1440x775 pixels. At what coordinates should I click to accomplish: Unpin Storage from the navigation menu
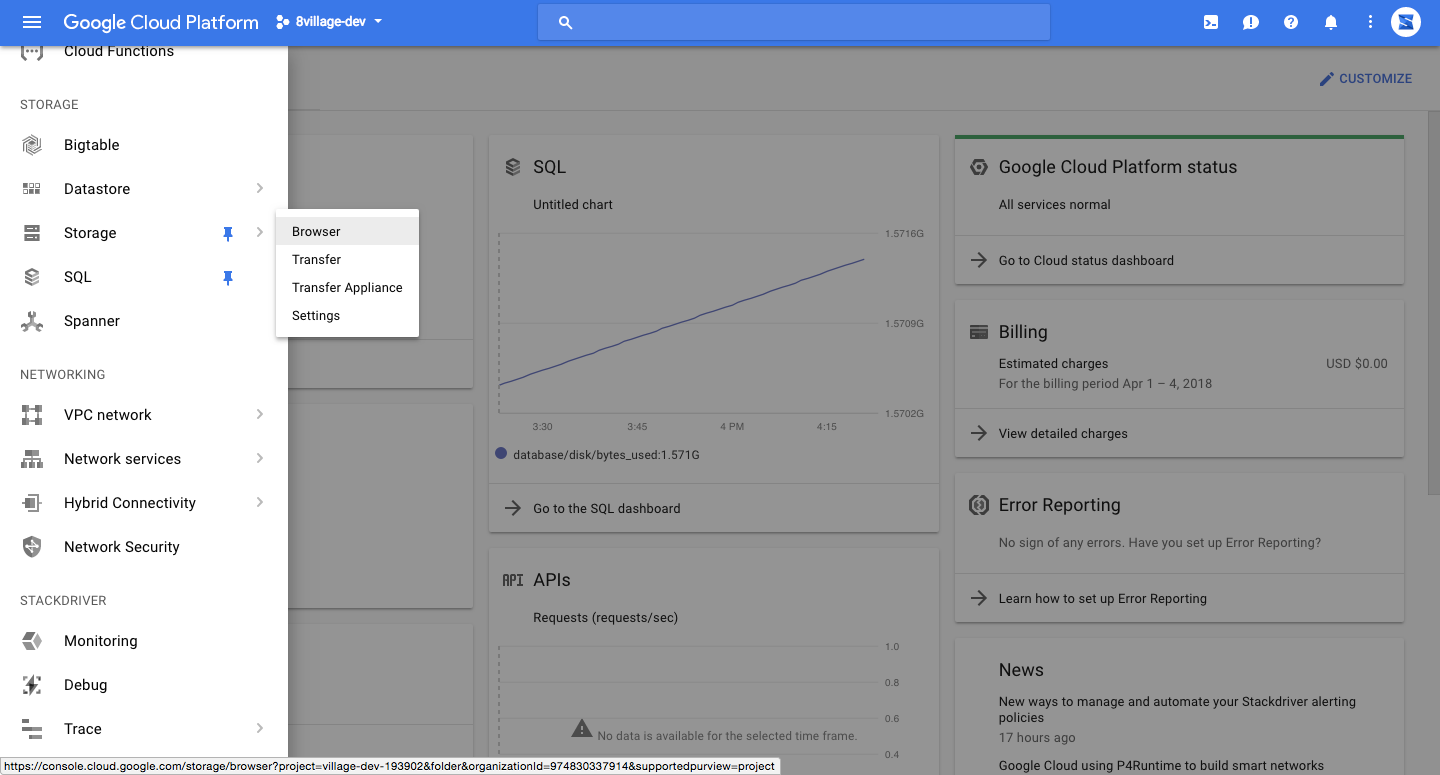coord(228,233)
